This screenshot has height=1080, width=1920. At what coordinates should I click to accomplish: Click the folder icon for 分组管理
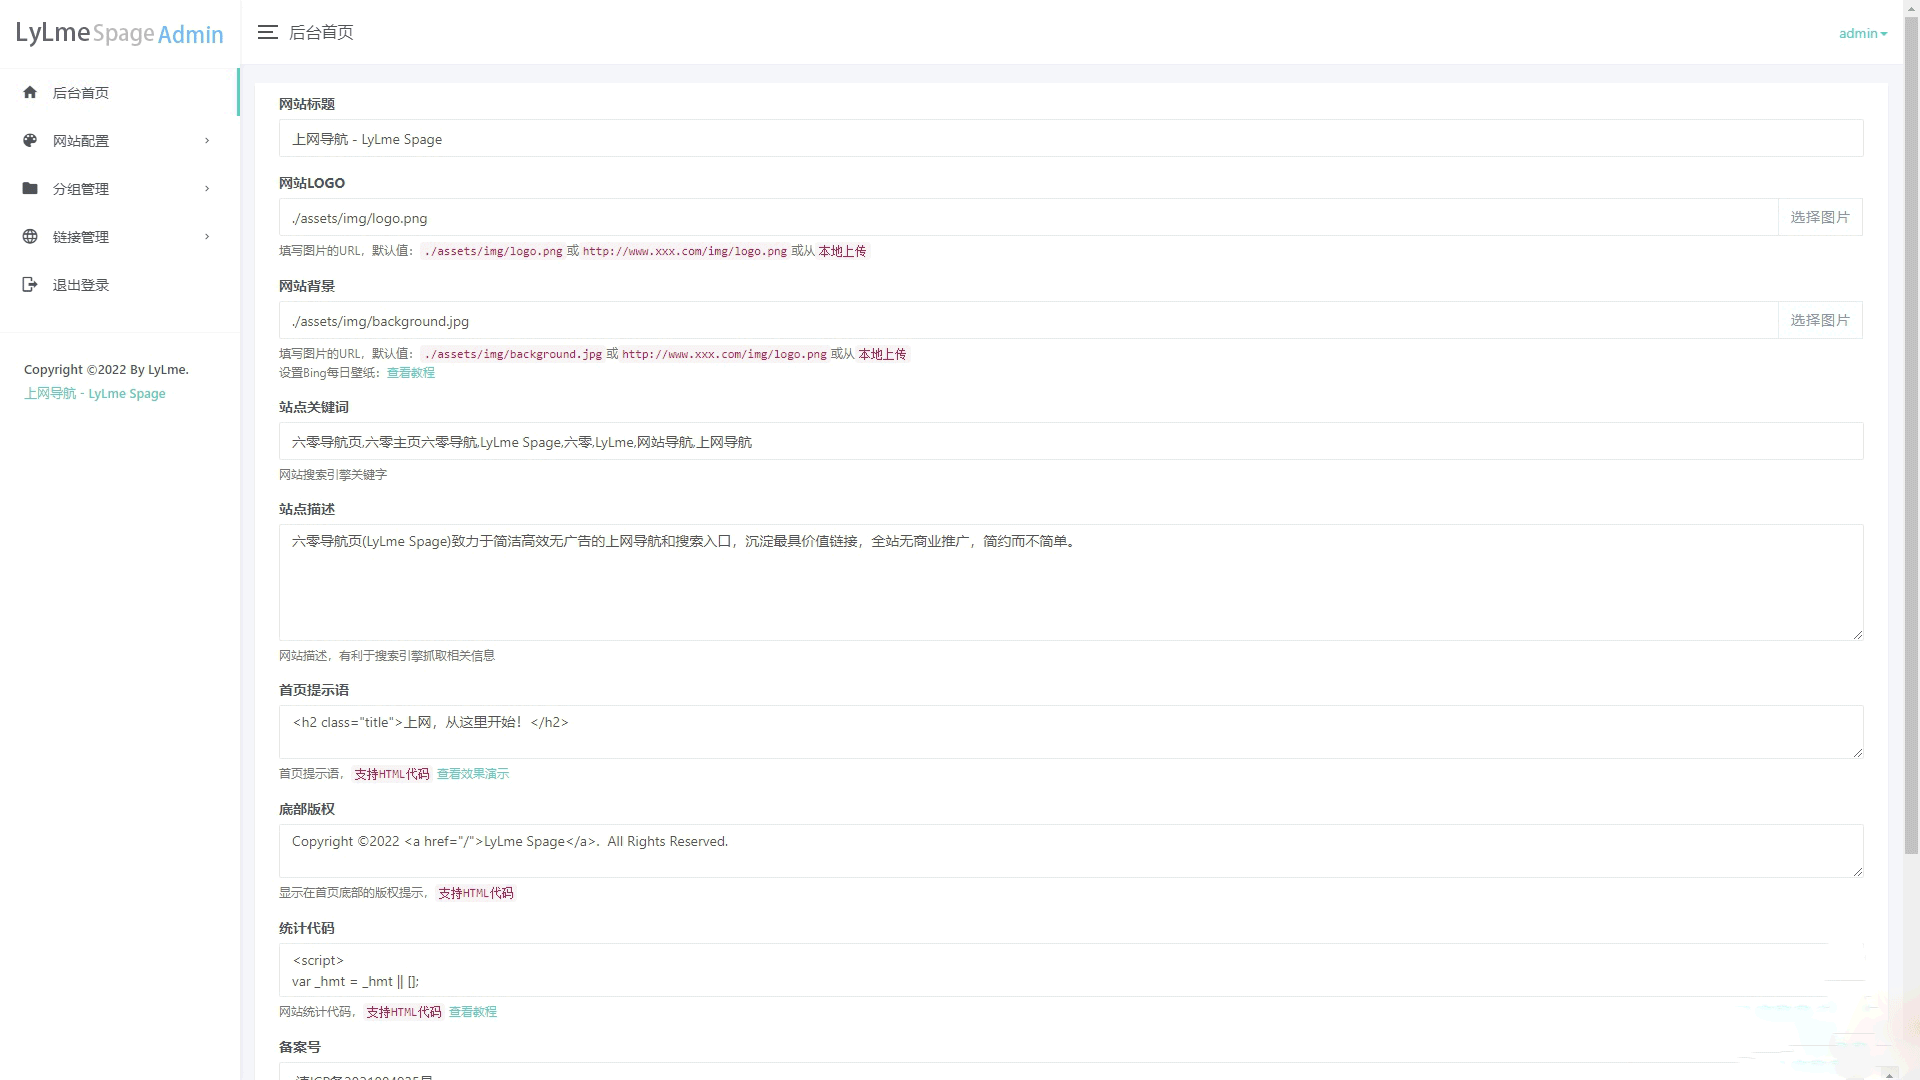tap(30, 188)
